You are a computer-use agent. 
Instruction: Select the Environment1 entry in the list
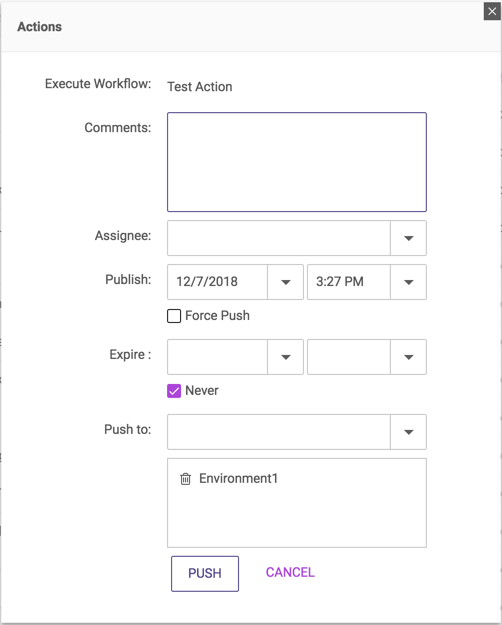[238, 478]
